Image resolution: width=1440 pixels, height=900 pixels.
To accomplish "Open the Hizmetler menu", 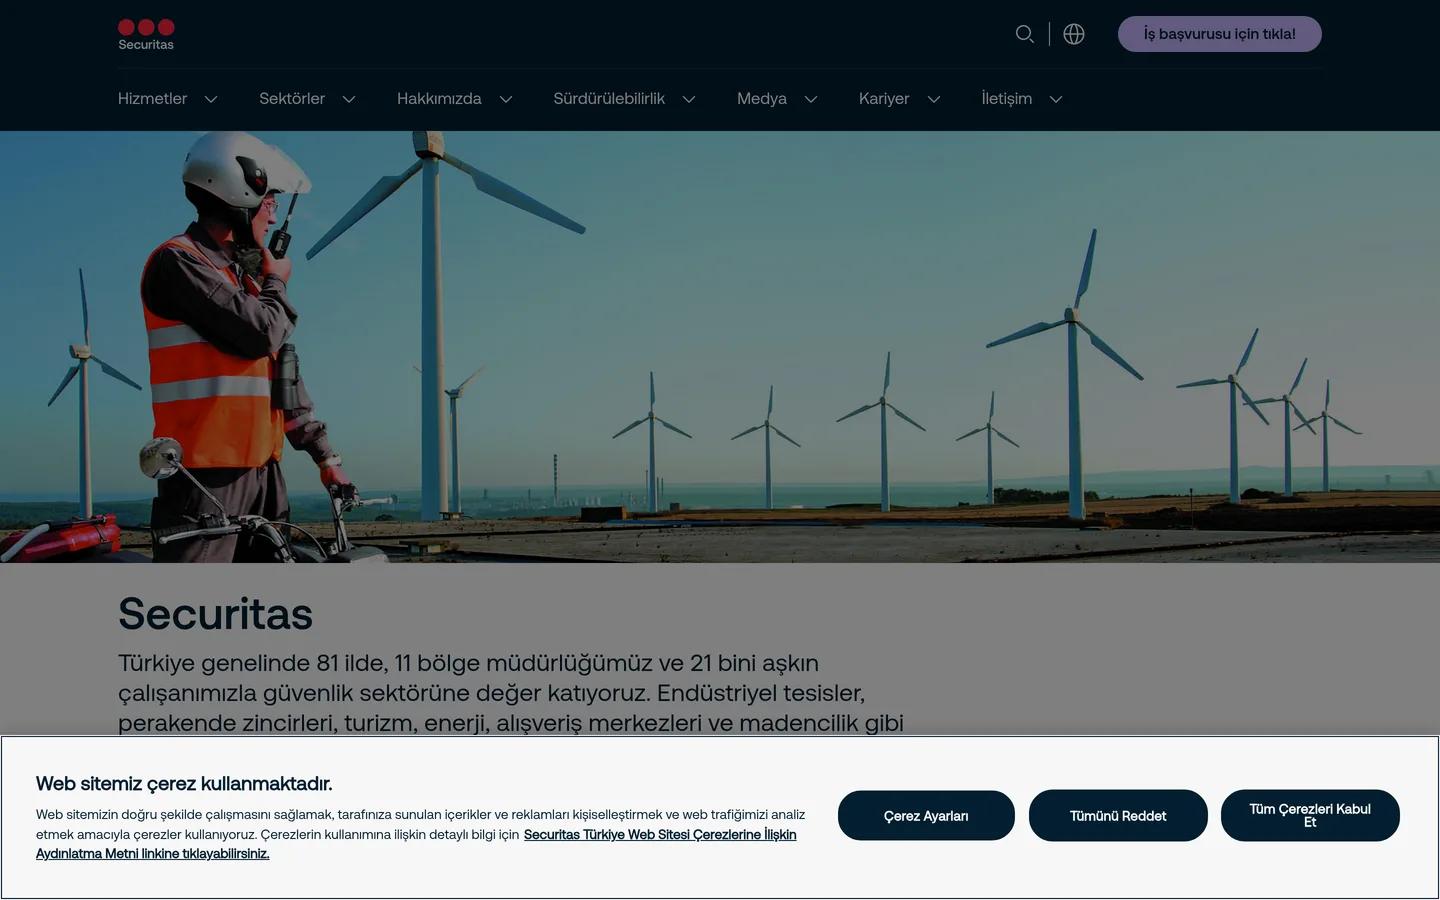I will click(x=152, y=99).
